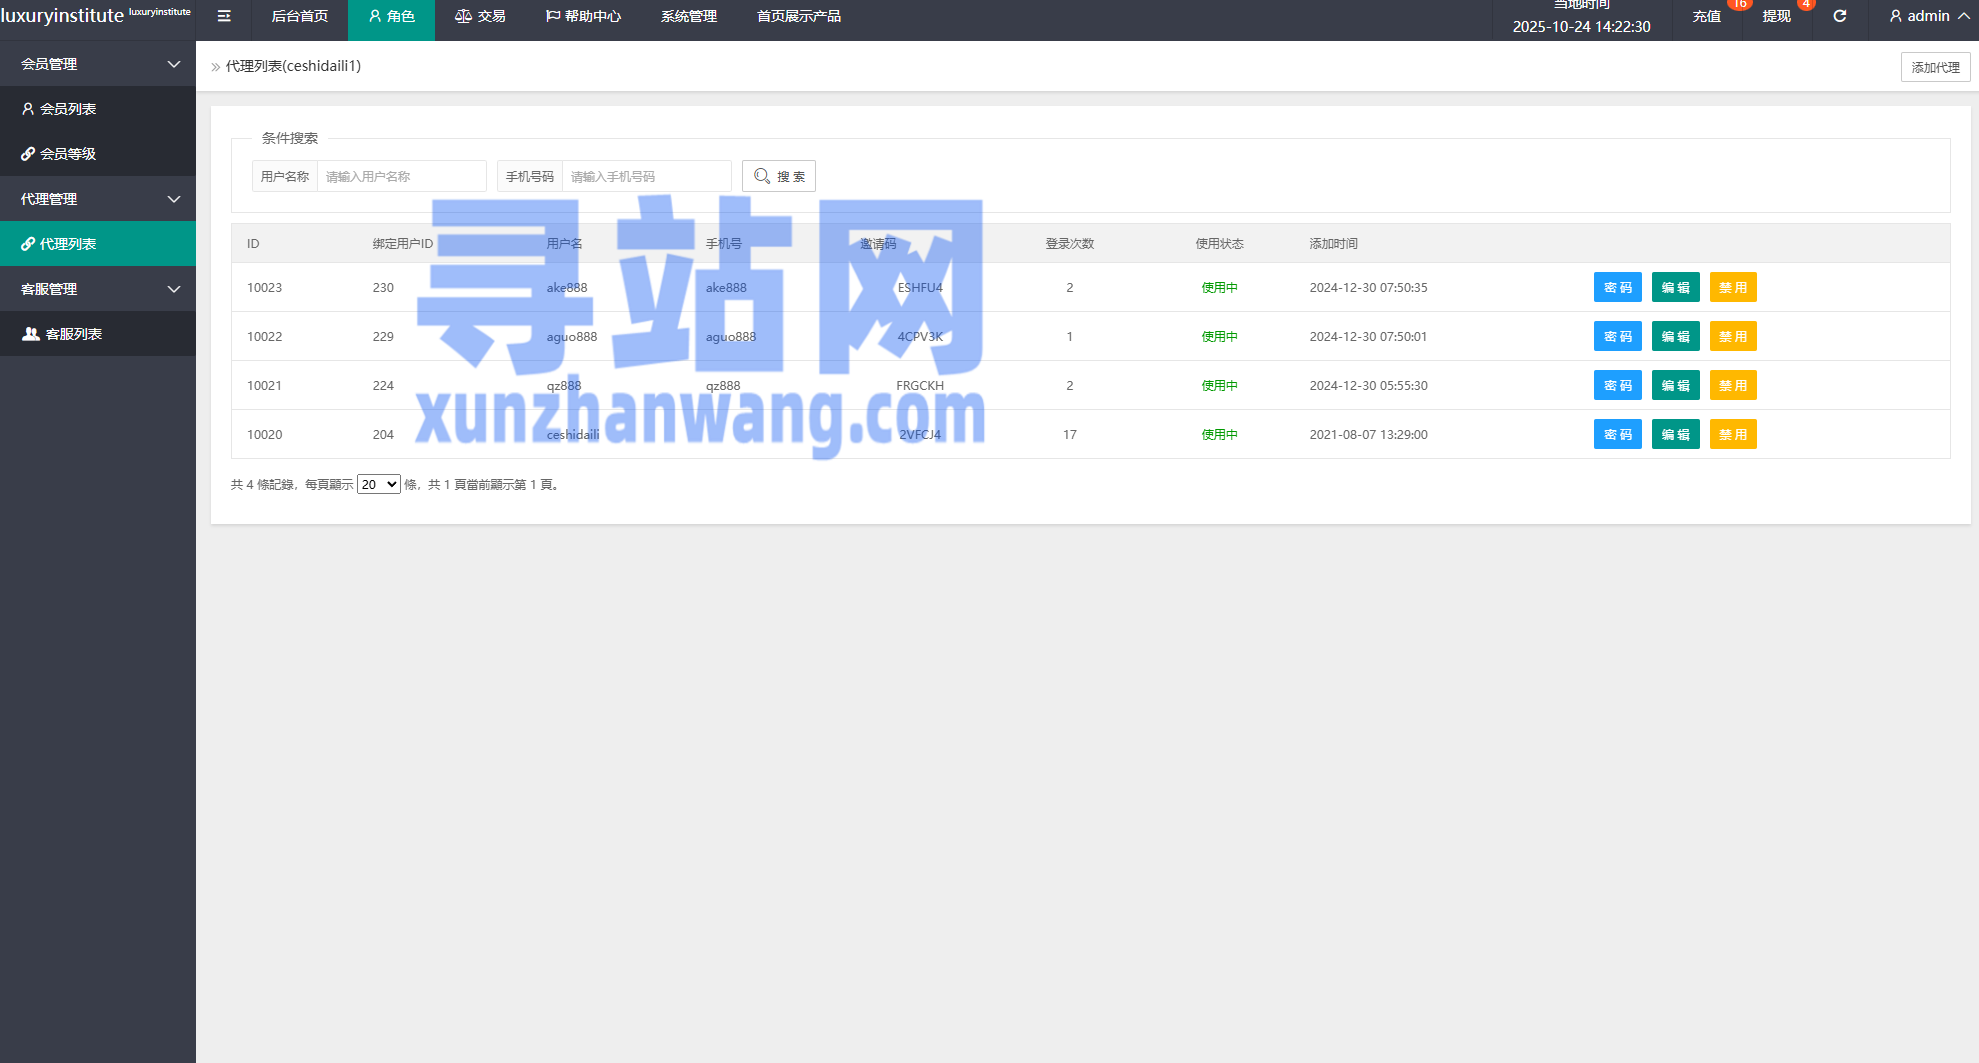Open 会员等级 in the sidebar
The width and height of the screenshot is (1979, 1063).
point(68,154)
